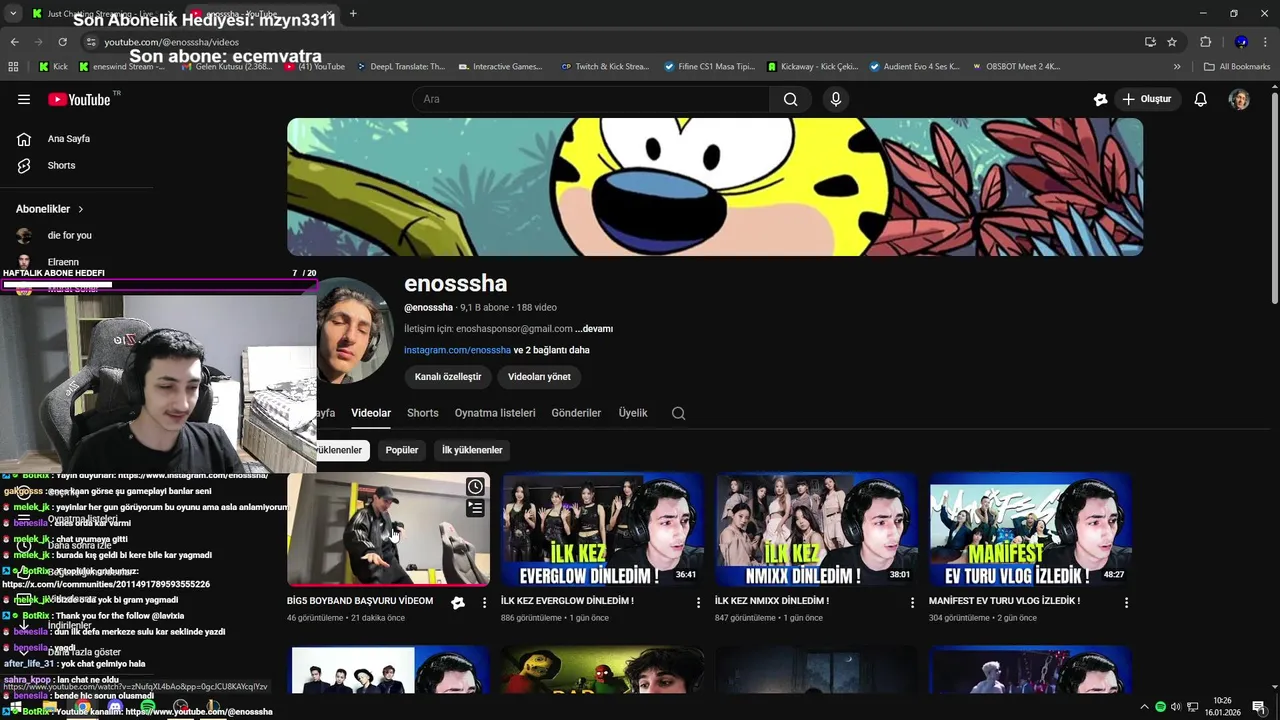The image size is (1280, 720).
Task: Open the Chrome profile icon
Action: [x=1241, y=42]
